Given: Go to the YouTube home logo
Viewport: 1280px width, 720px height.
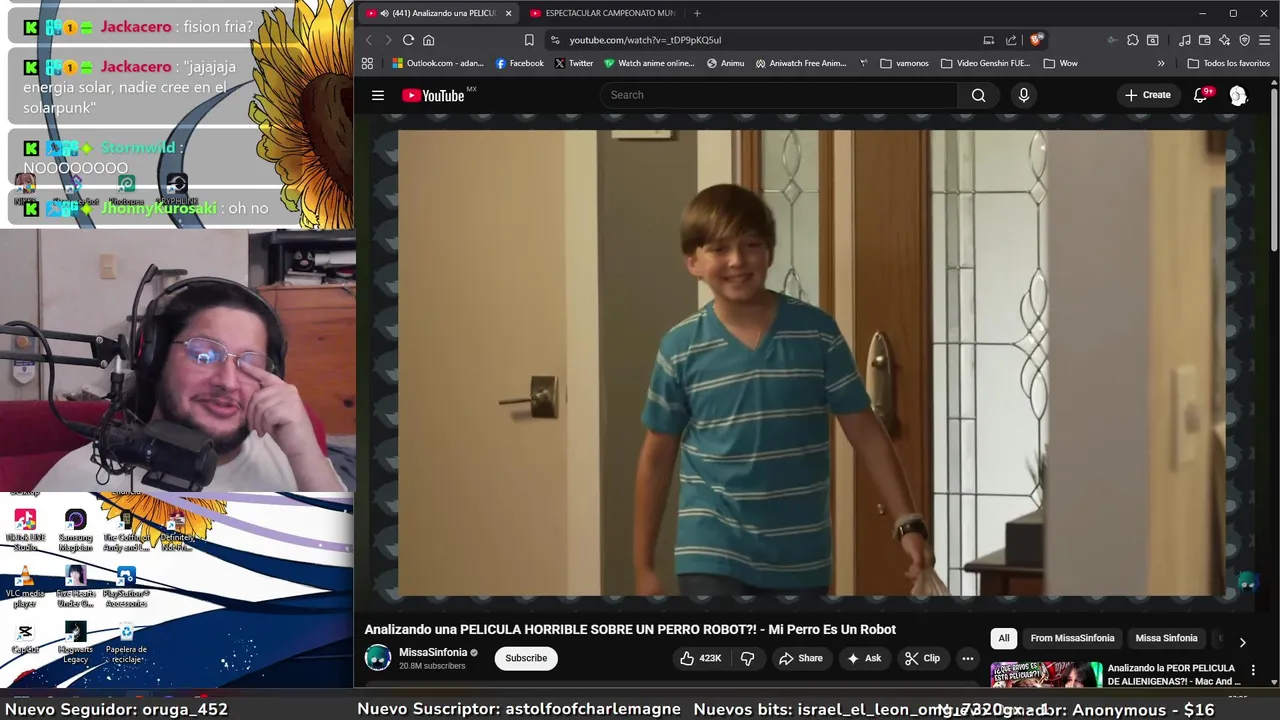Looking at the screenshot, I should point(433,95).
